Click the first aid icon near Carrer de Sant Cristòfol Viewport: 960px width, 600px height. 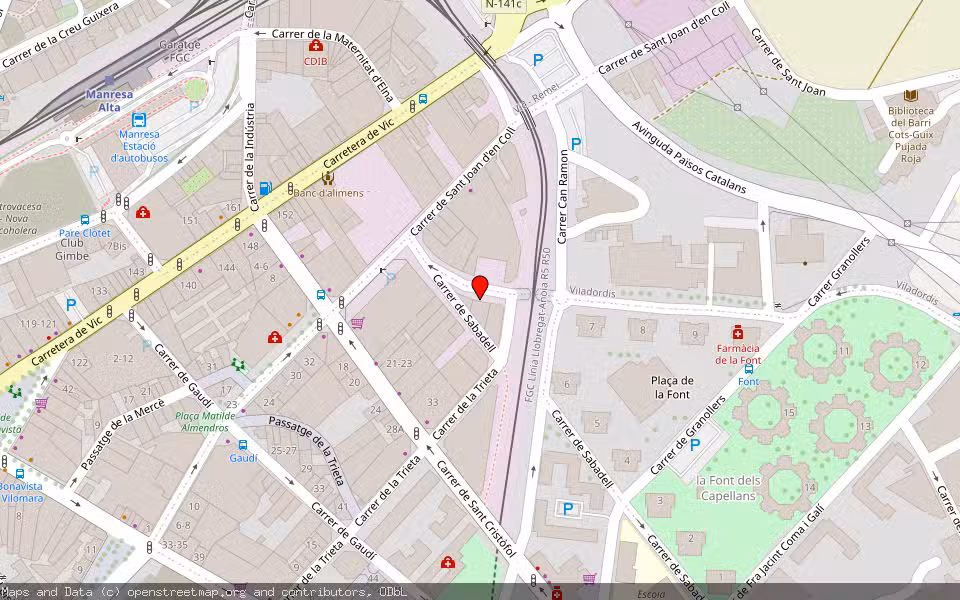447,561
